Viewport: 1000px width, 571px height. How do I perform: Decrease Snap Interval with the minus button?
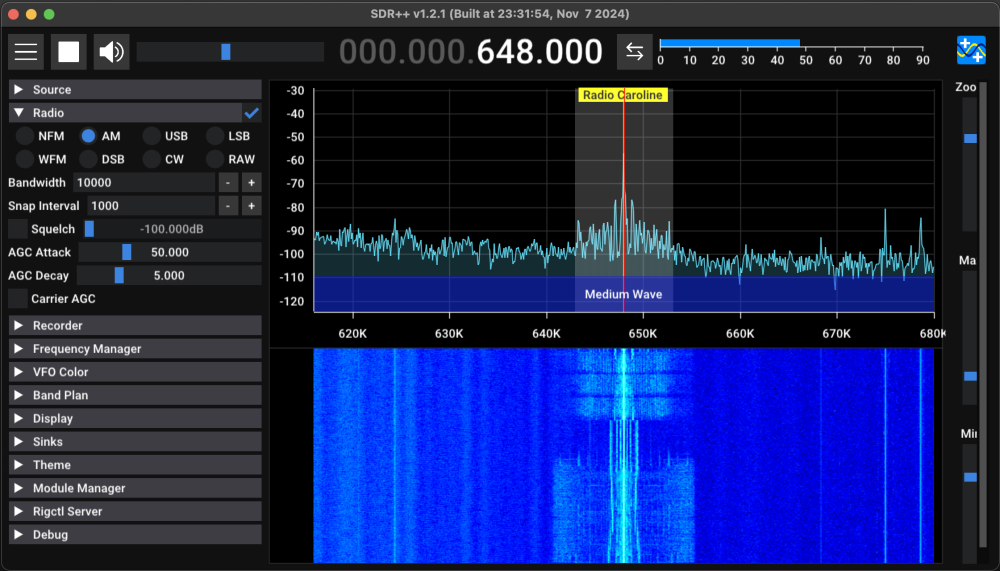point(228,206)
